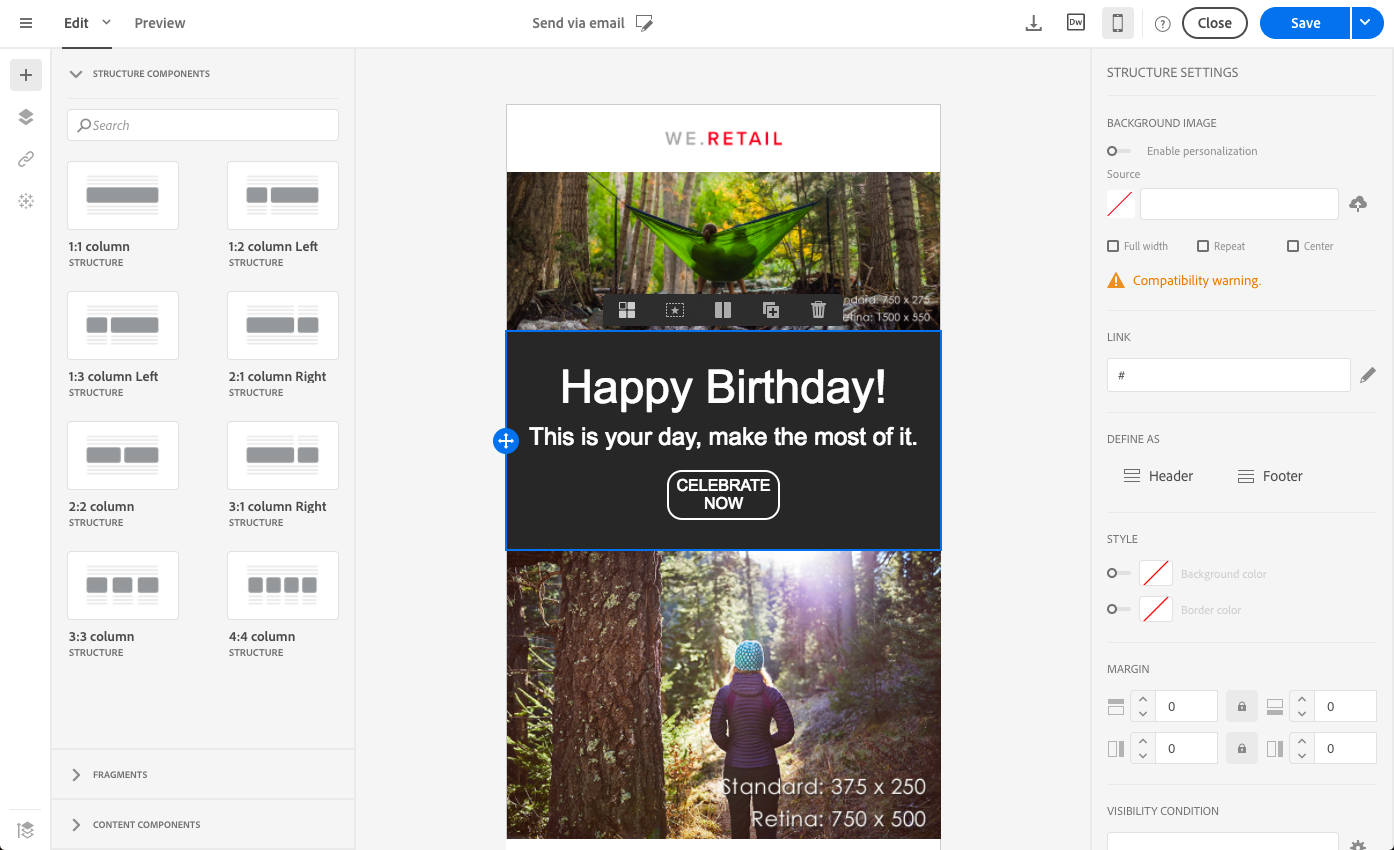Duplicate the selected structure
Screen dimensions: 1394x850
[x=771, y=310]
